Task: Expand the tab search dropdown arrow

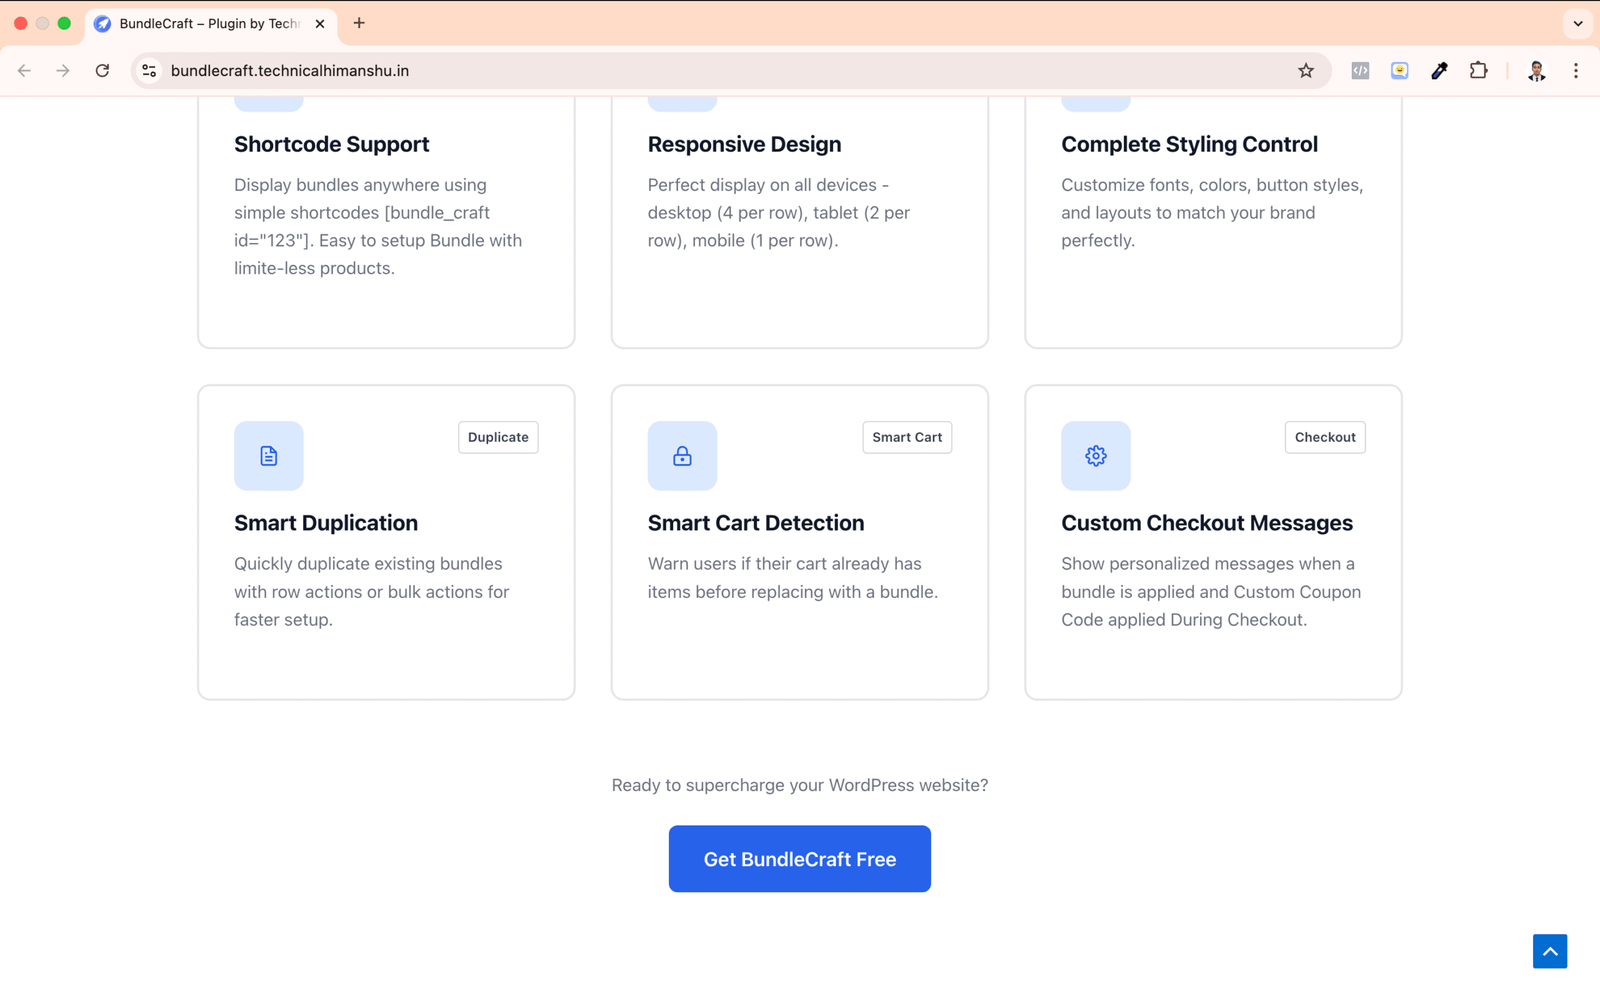Action: (1577, 23)
